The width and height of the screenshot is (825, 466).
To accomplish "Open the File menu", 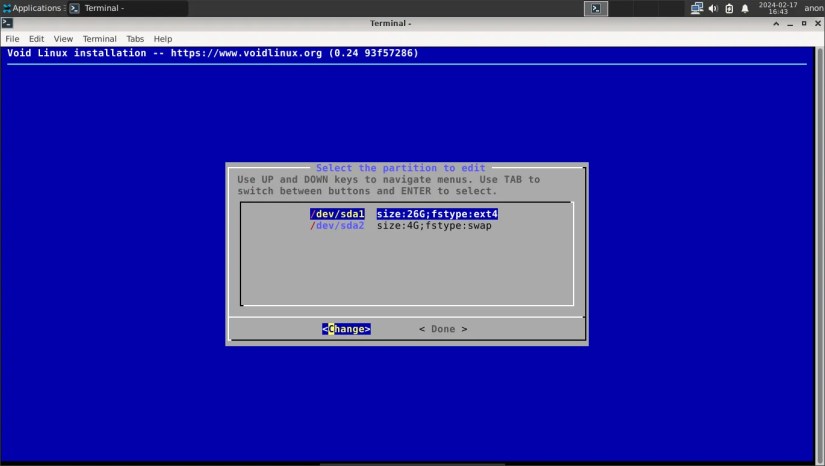I will click(x=12, y=39).
